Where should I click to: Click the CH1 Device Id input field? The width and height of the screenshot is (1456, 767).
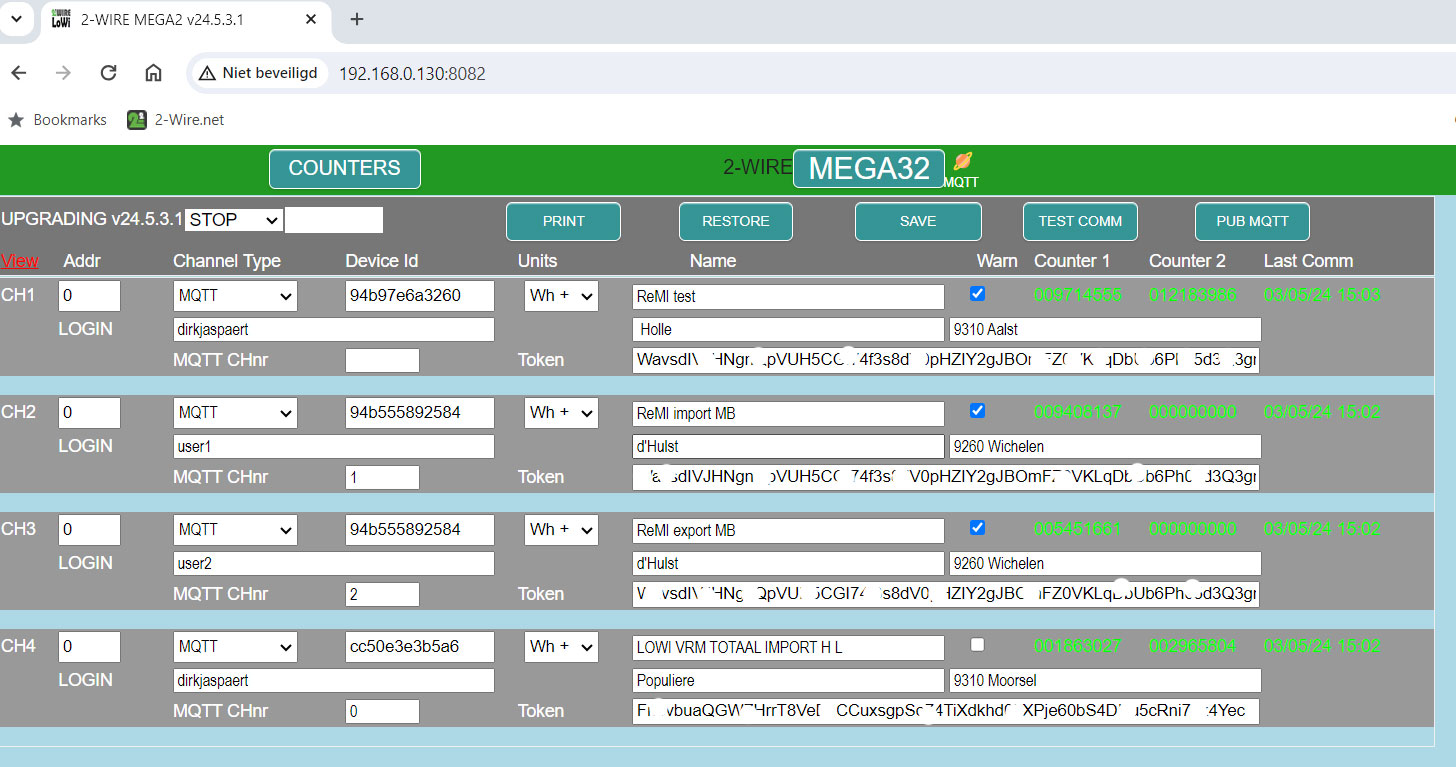coord(420,296)
